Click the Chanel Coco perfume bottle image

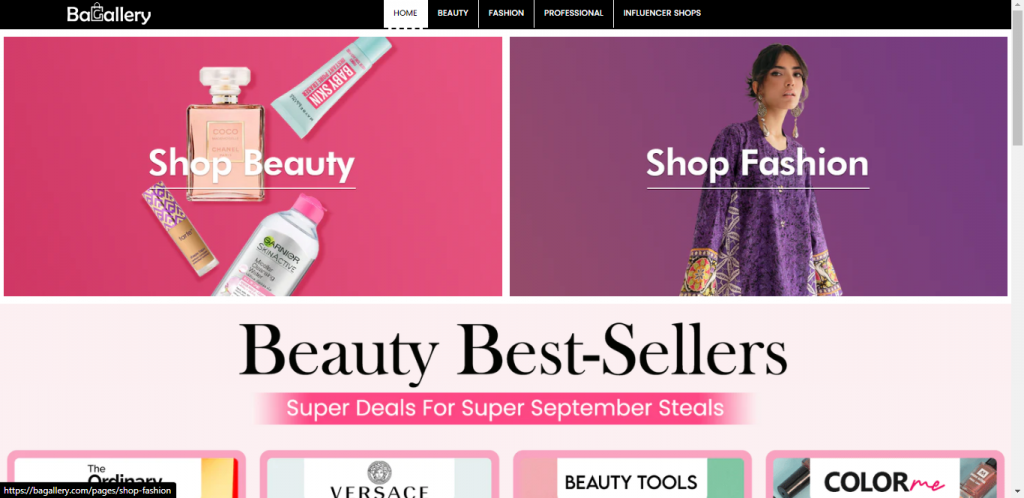click(x=225, y=134)
